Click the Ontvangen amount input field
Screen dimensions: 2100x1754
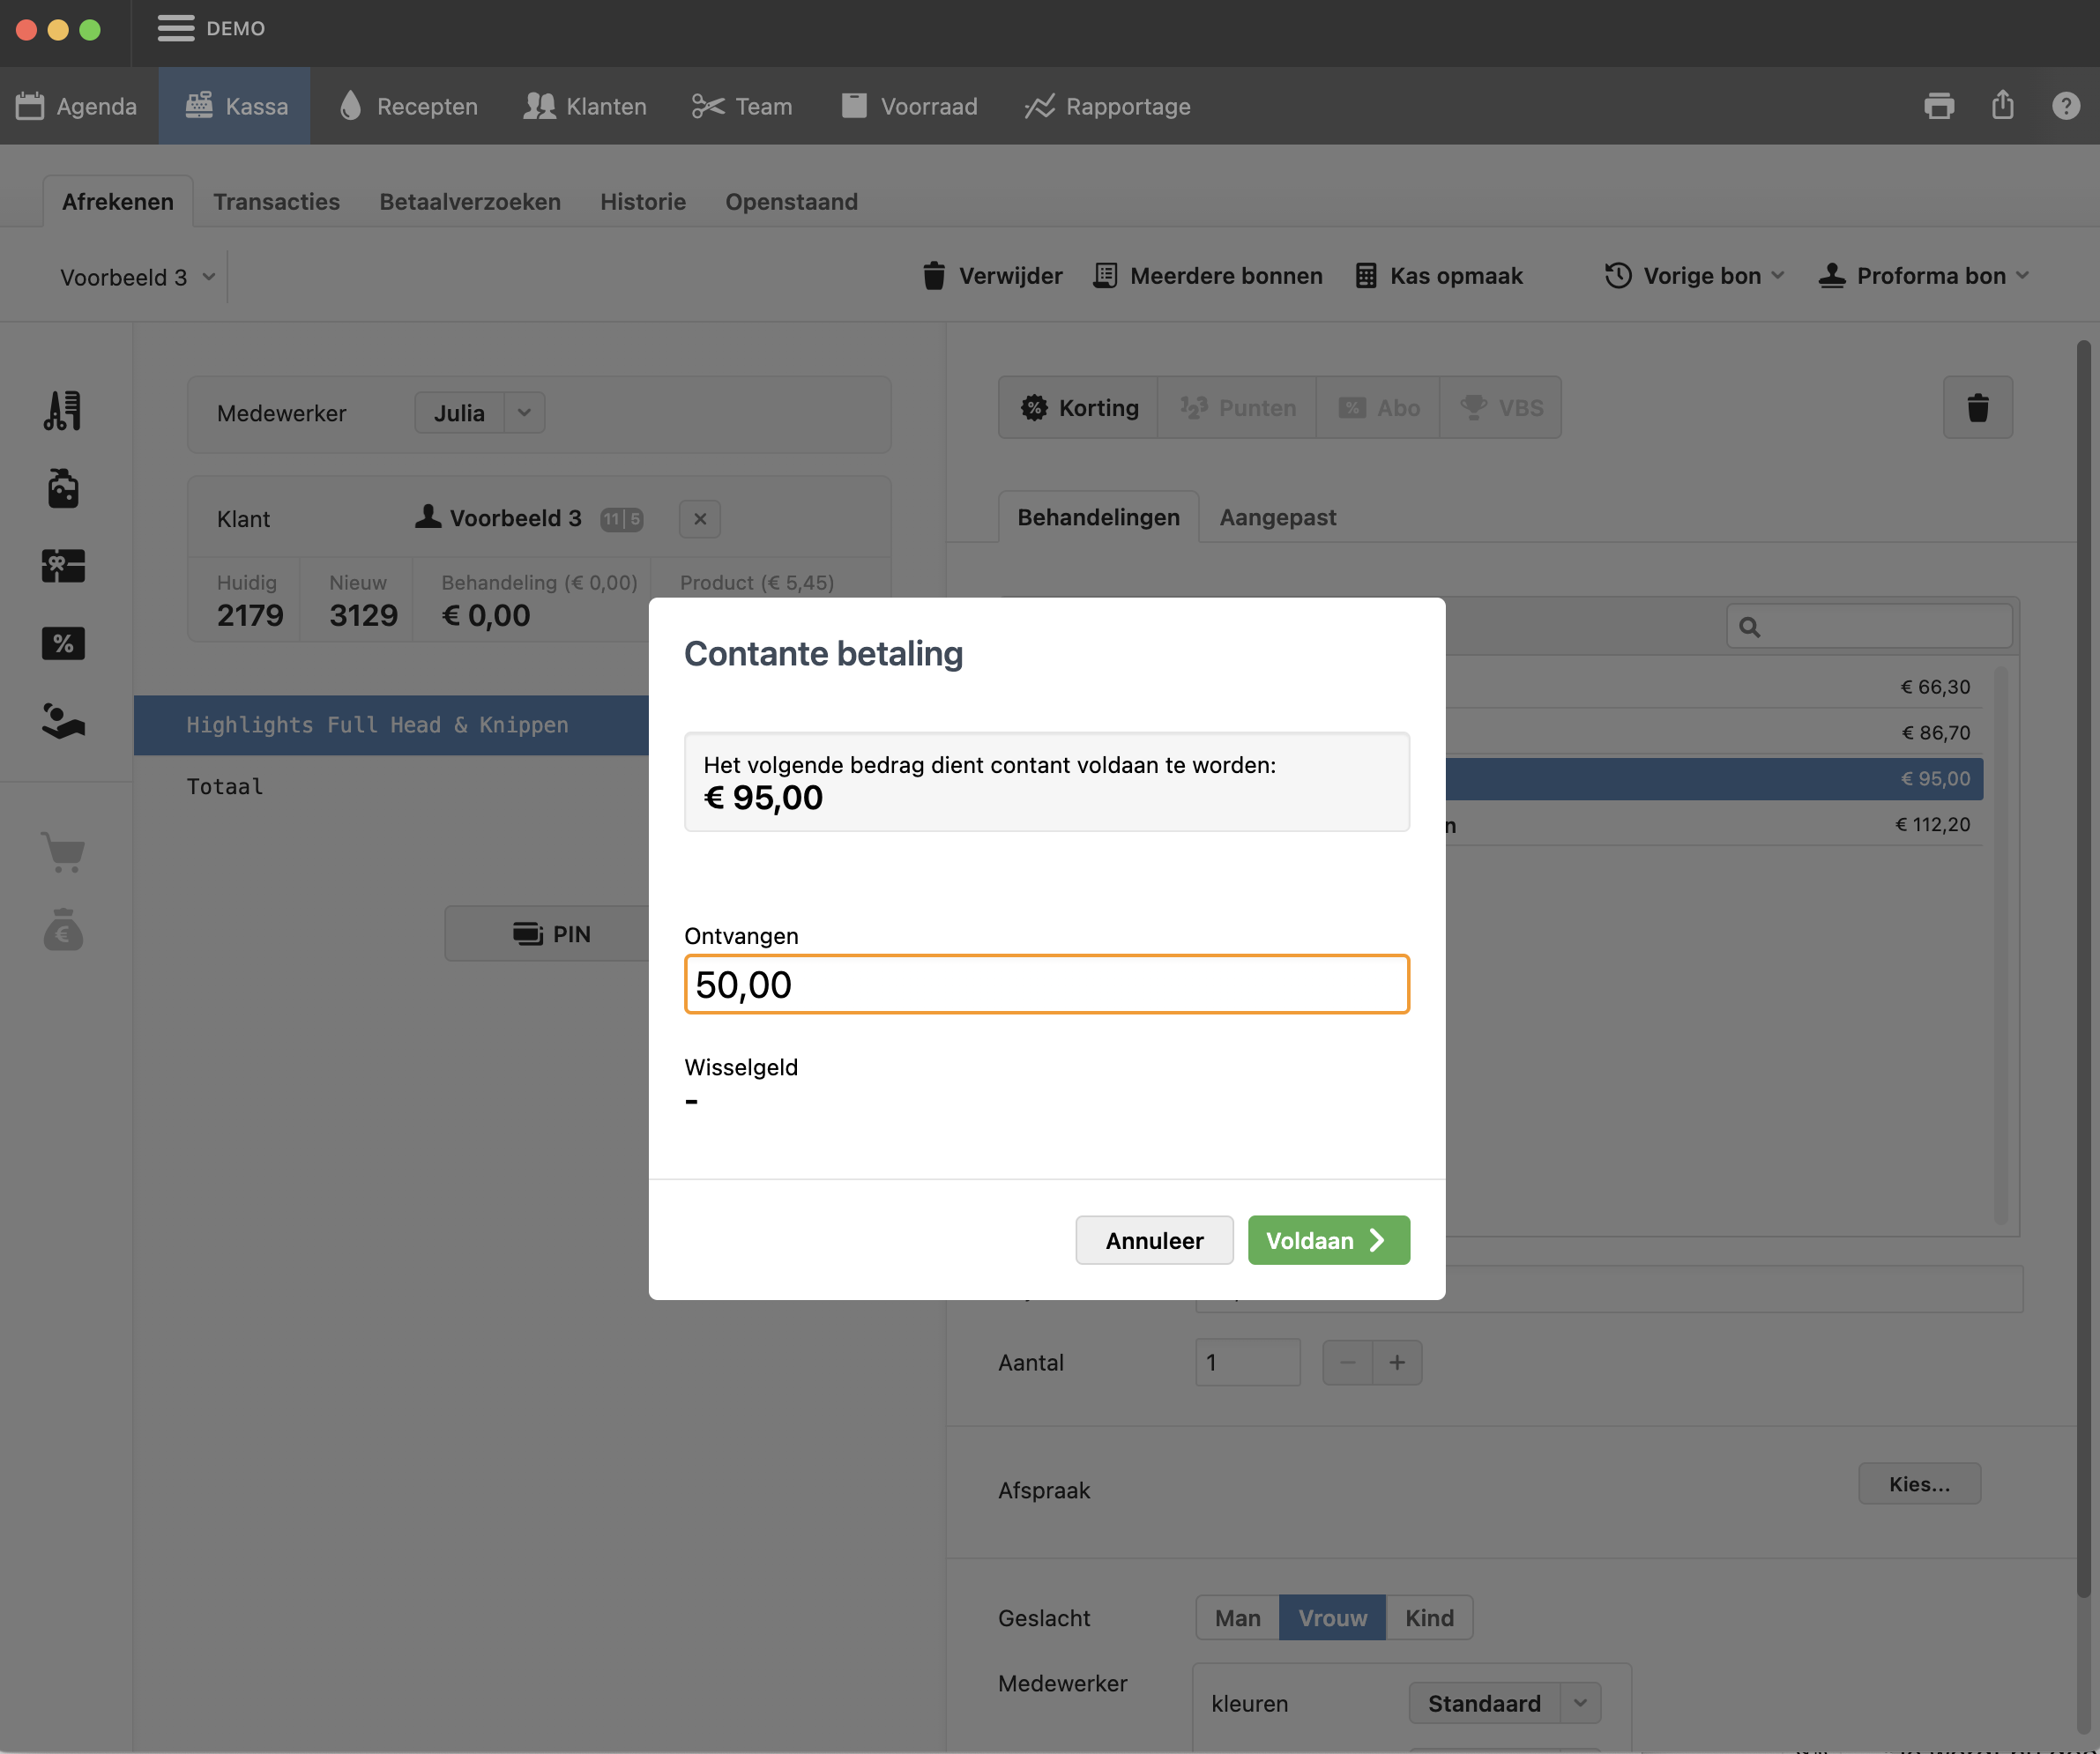[x=1046, y=985]
